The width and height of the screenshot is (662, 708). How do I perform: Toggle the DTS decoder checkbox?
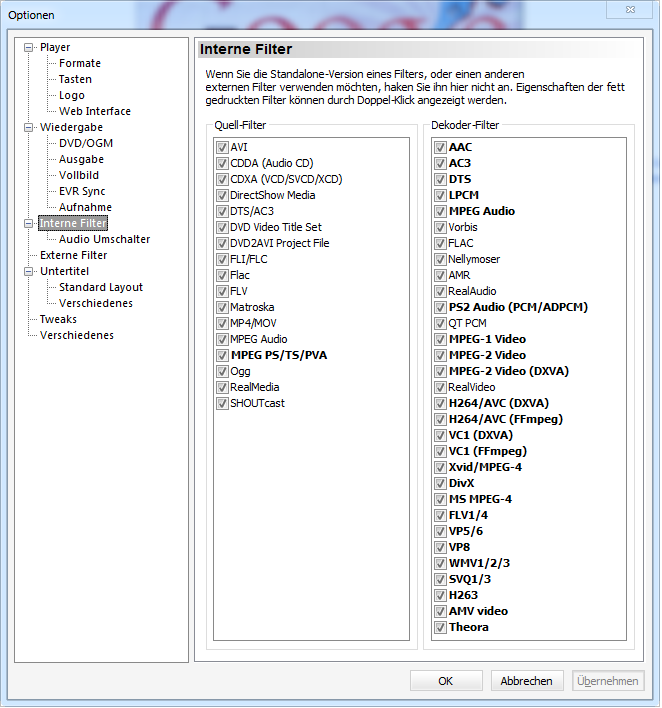click(x=440, y=179)
